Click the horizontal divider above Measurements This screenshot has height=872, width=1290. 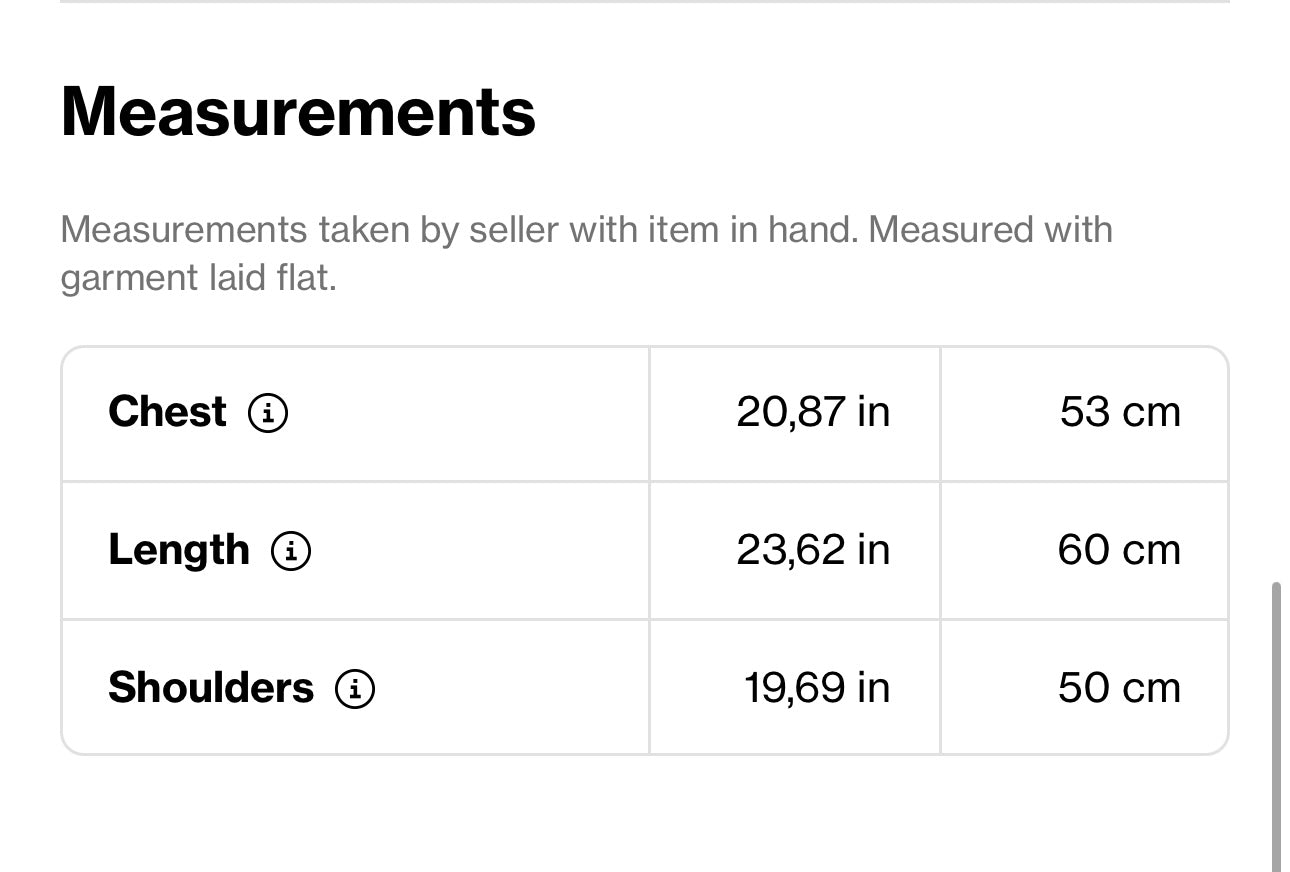point(645,2)
